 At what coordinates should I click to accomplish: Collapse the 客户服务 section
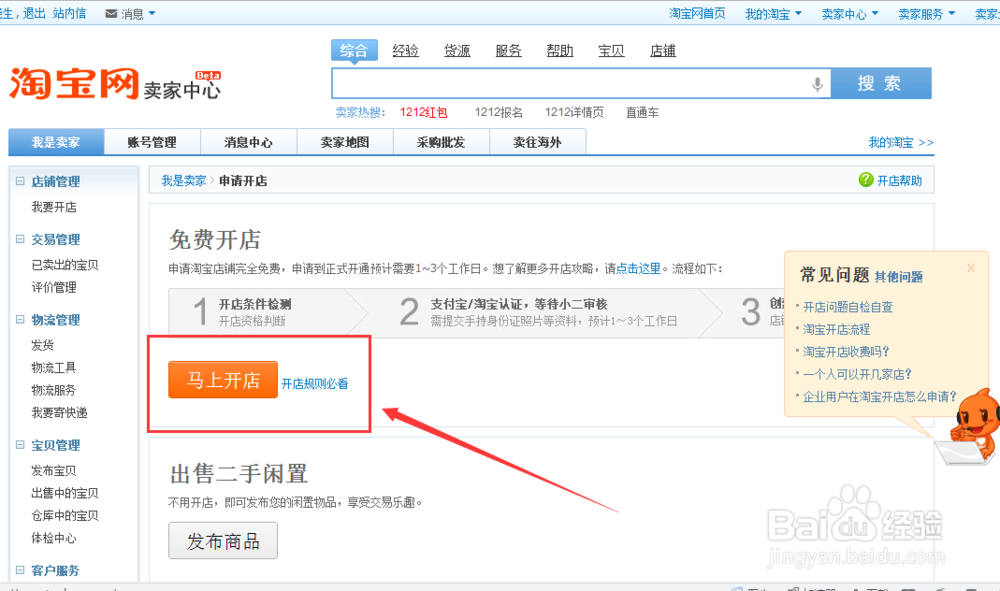click(x=20, y=570)
